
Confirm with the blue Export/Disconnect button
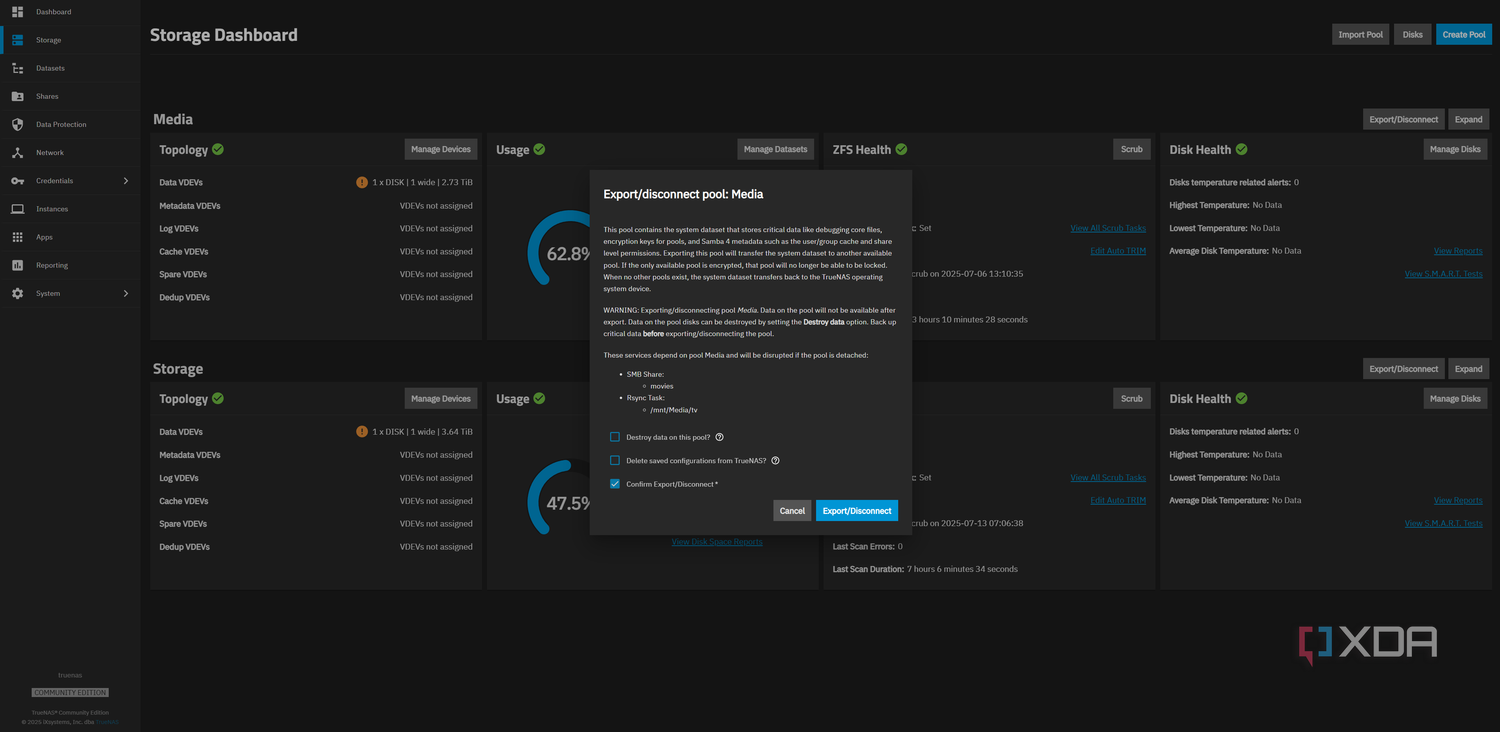point(857,511)
